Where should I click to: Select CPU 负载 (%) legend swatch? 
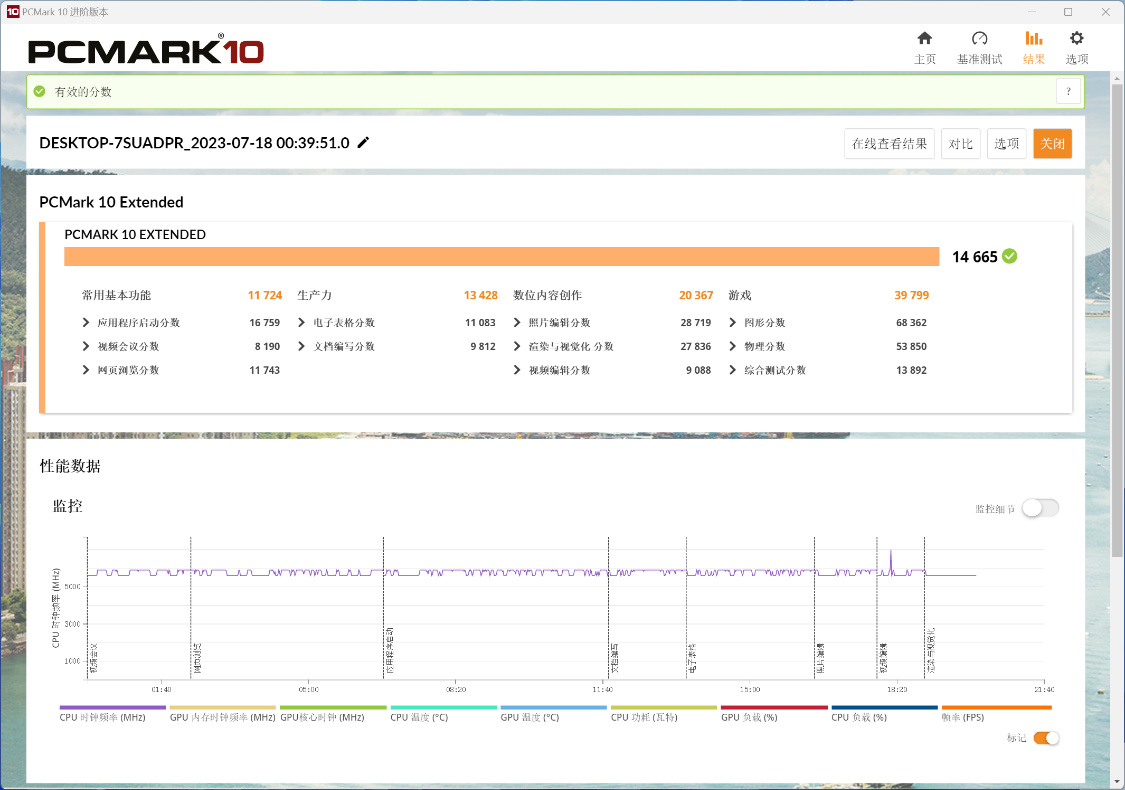point(885,707)
